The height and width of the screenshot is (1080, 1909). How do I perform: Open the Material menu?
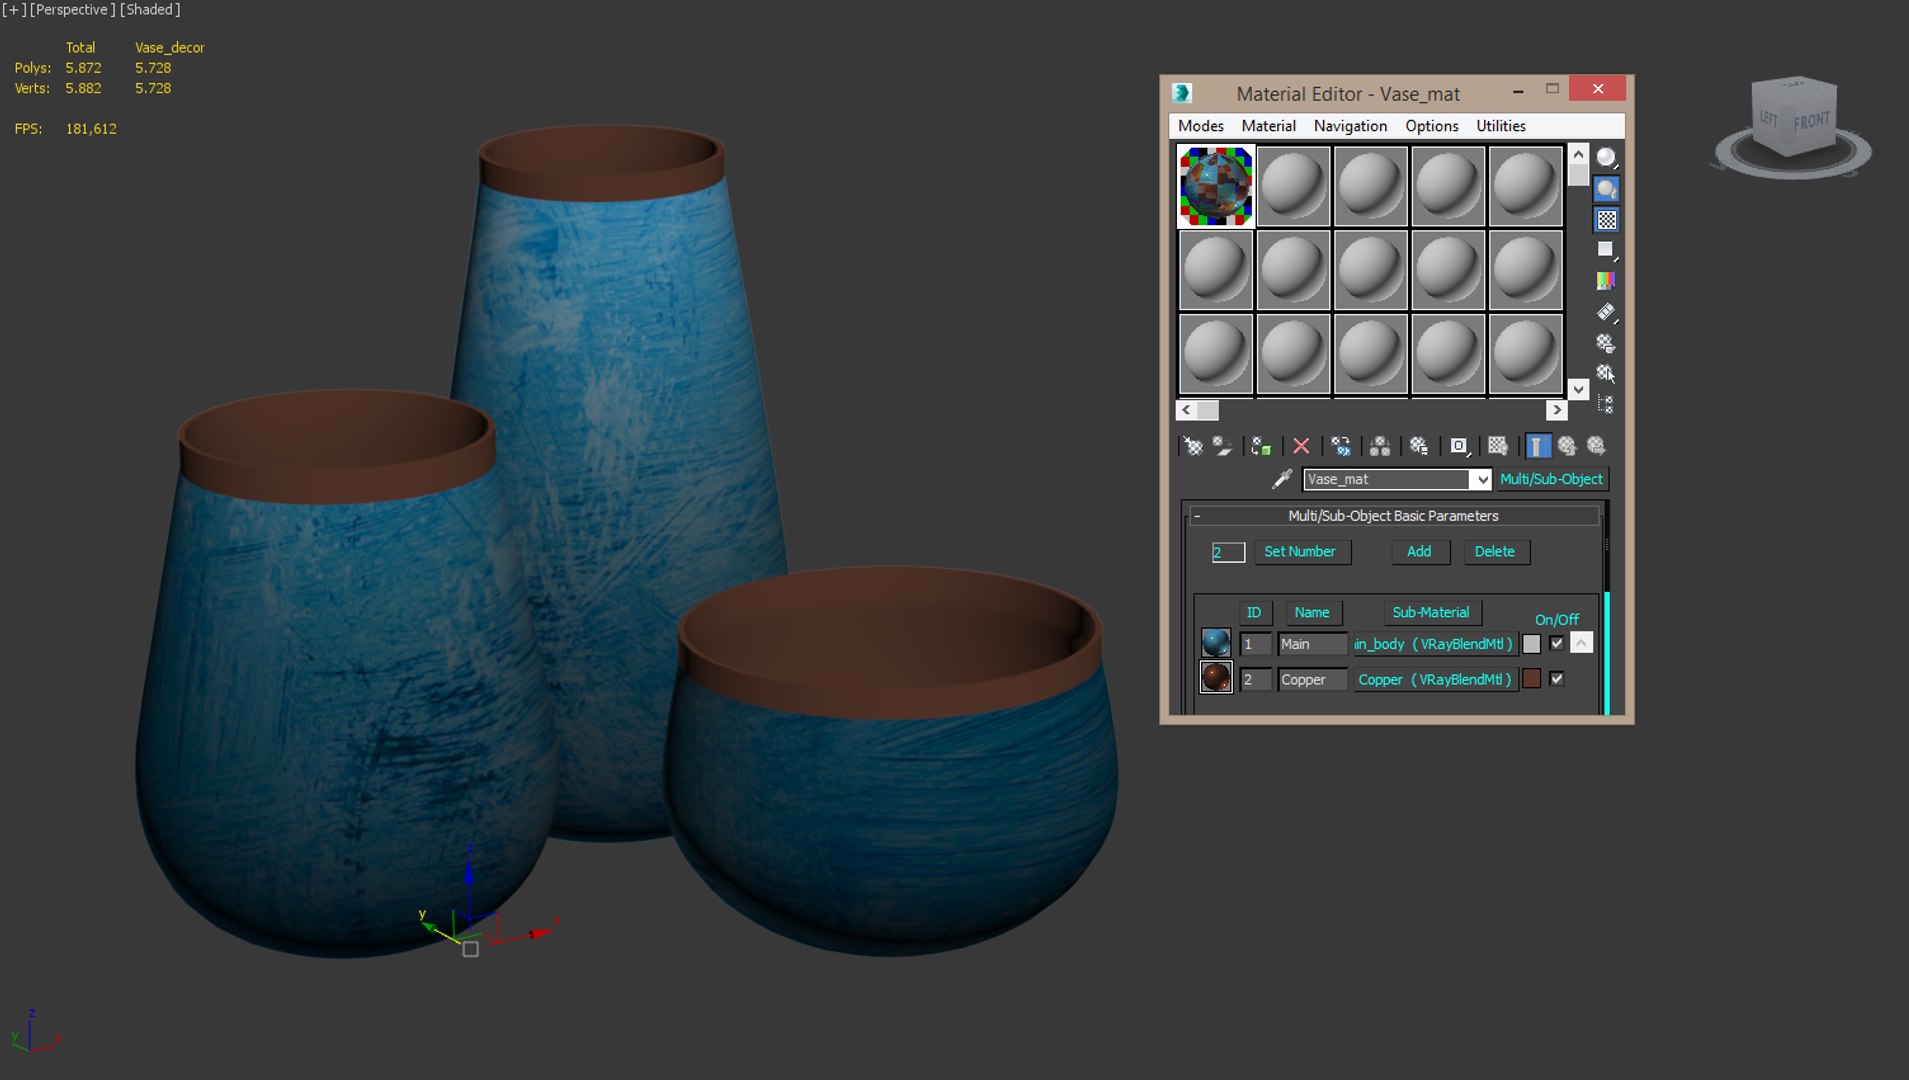[x=1268, y=126]
